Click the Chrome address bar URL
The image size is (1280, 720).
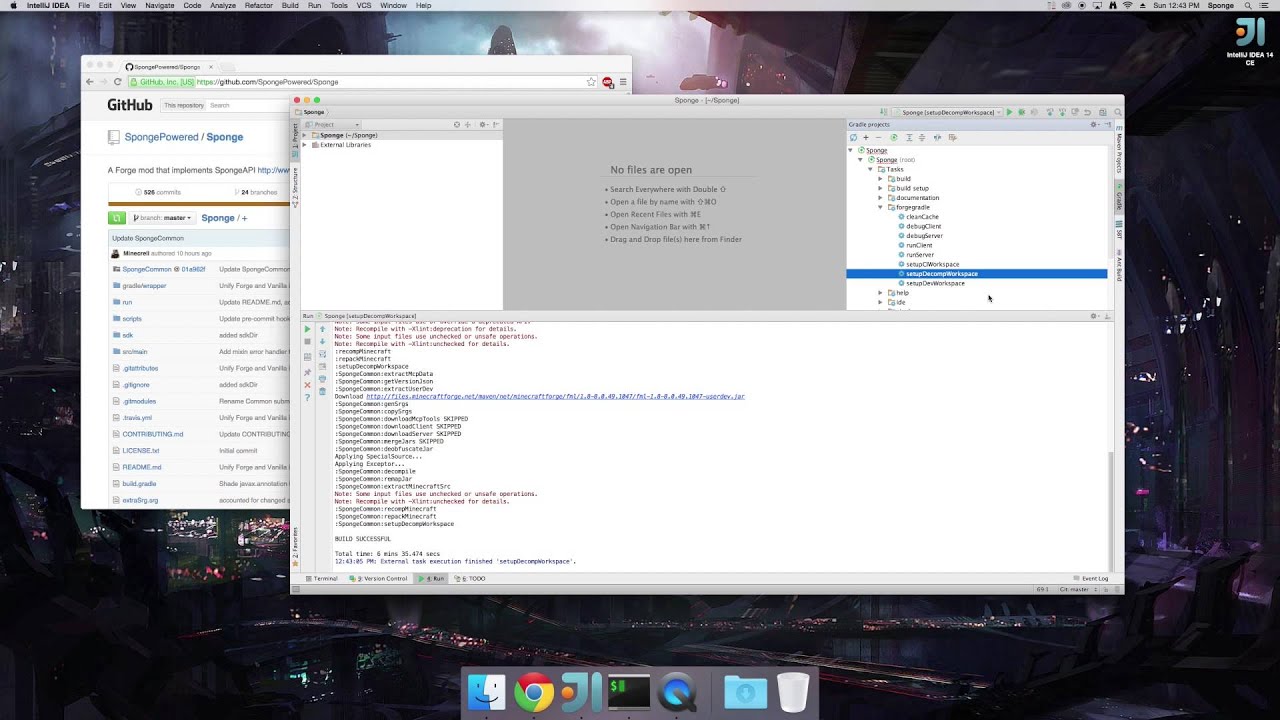268,82
